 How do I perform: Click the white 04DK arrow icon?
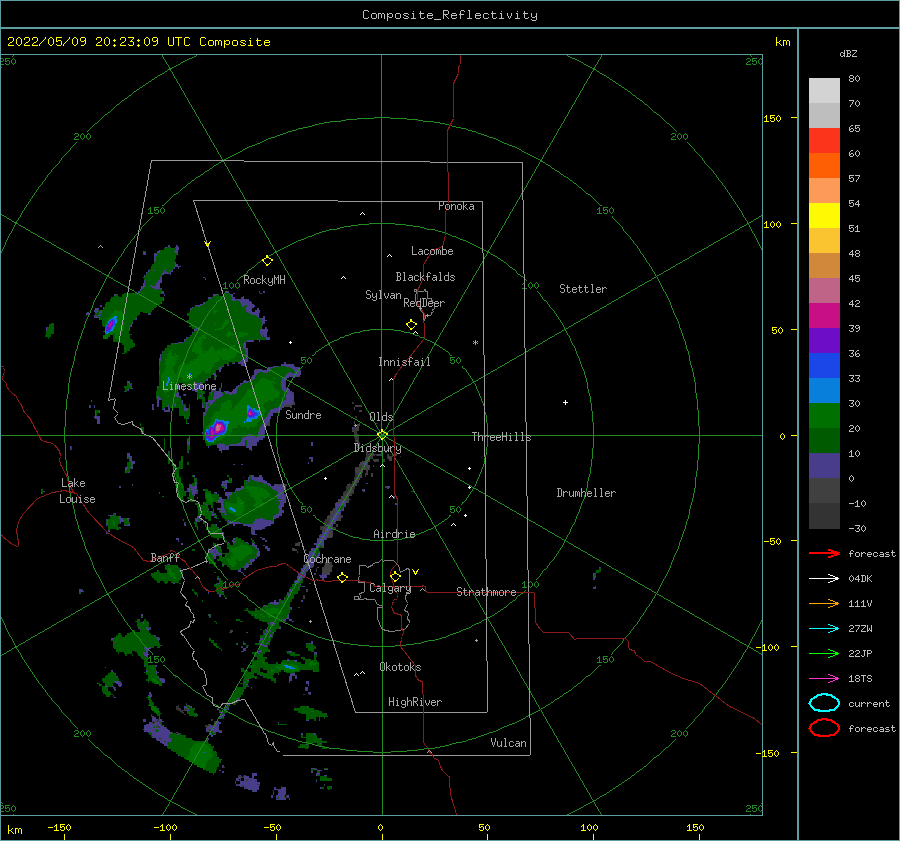(824, 579)
